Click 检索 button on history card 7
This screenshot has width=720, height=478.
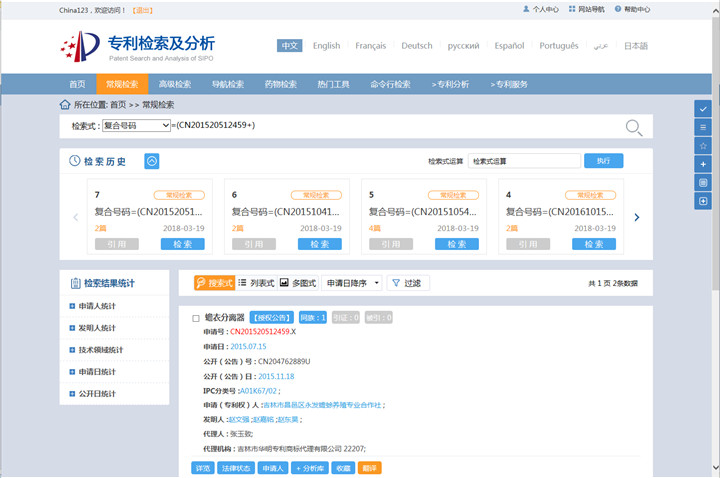[183, 244]
